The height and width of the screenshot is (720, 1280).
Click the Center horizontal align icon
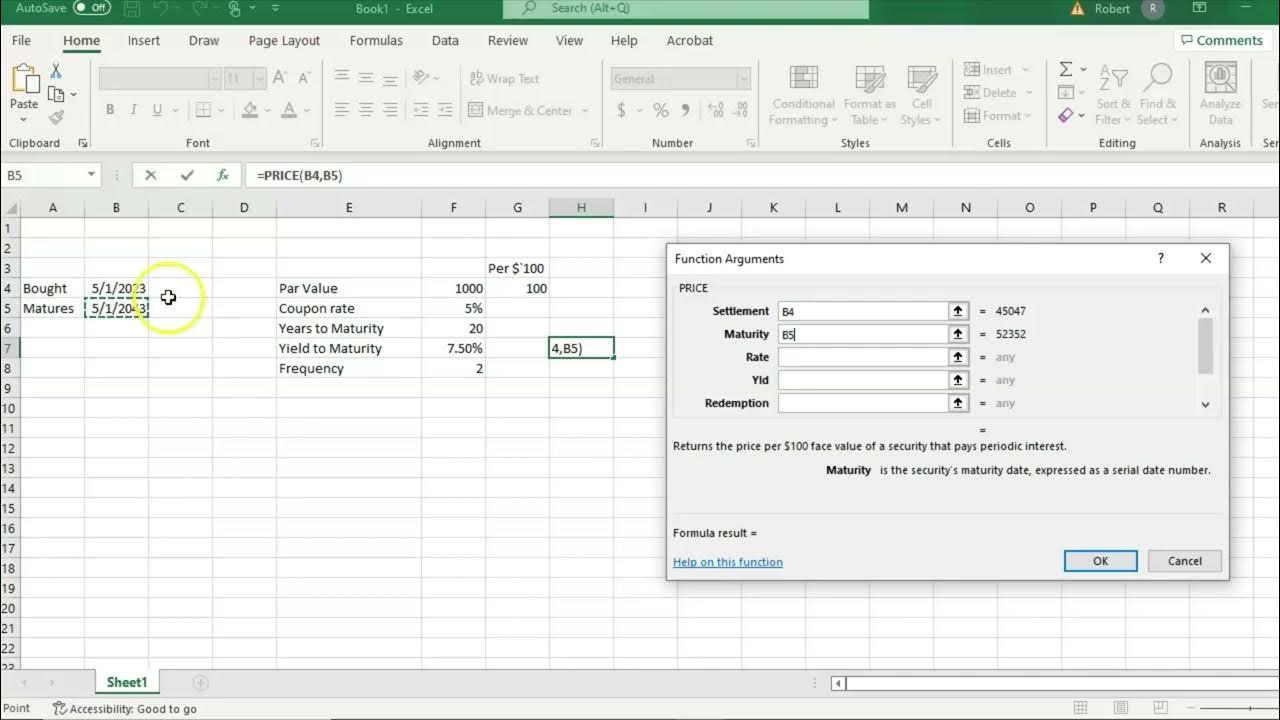coord(366,110)
